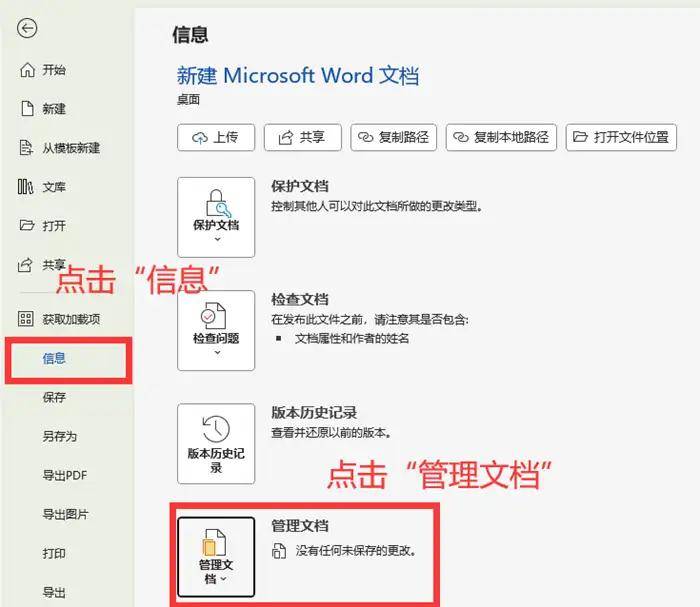Image resolution: width=700 pixels, height=607 pixels.
Task: Click the 复制路径 button
Action: point(393,137)
